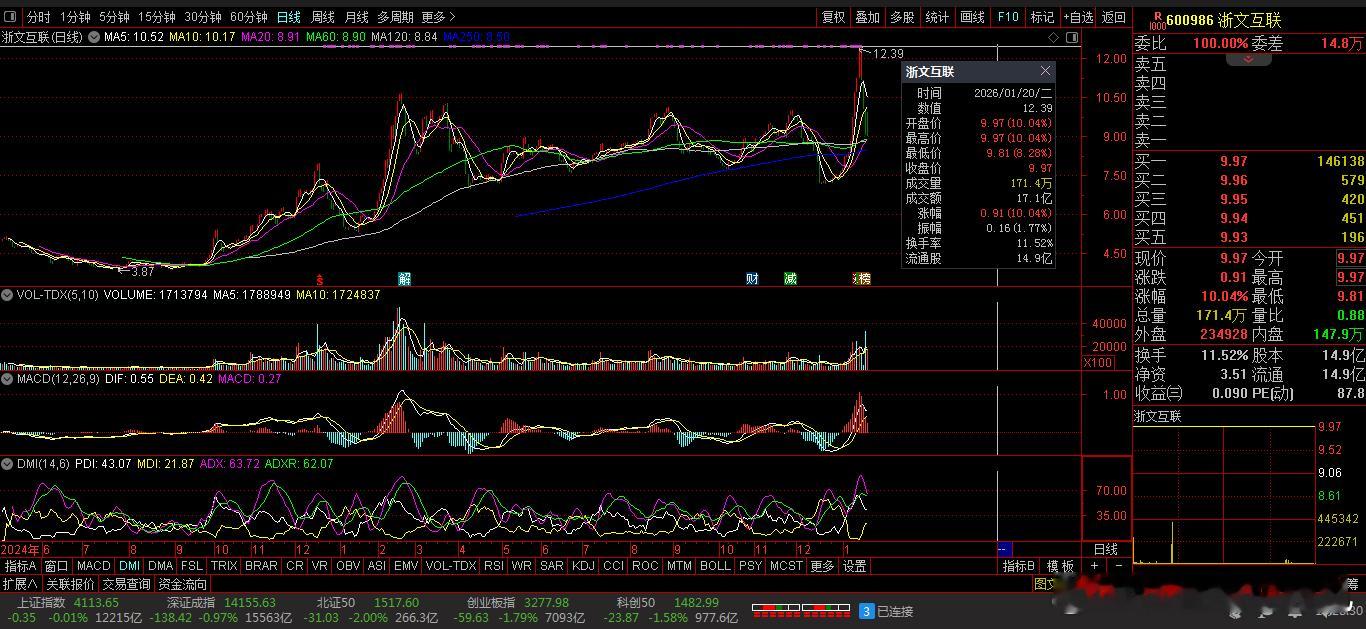Expand the DMI indicator panel dropdown
Screen dimensions: 1366x629
[x=7, y=464]
